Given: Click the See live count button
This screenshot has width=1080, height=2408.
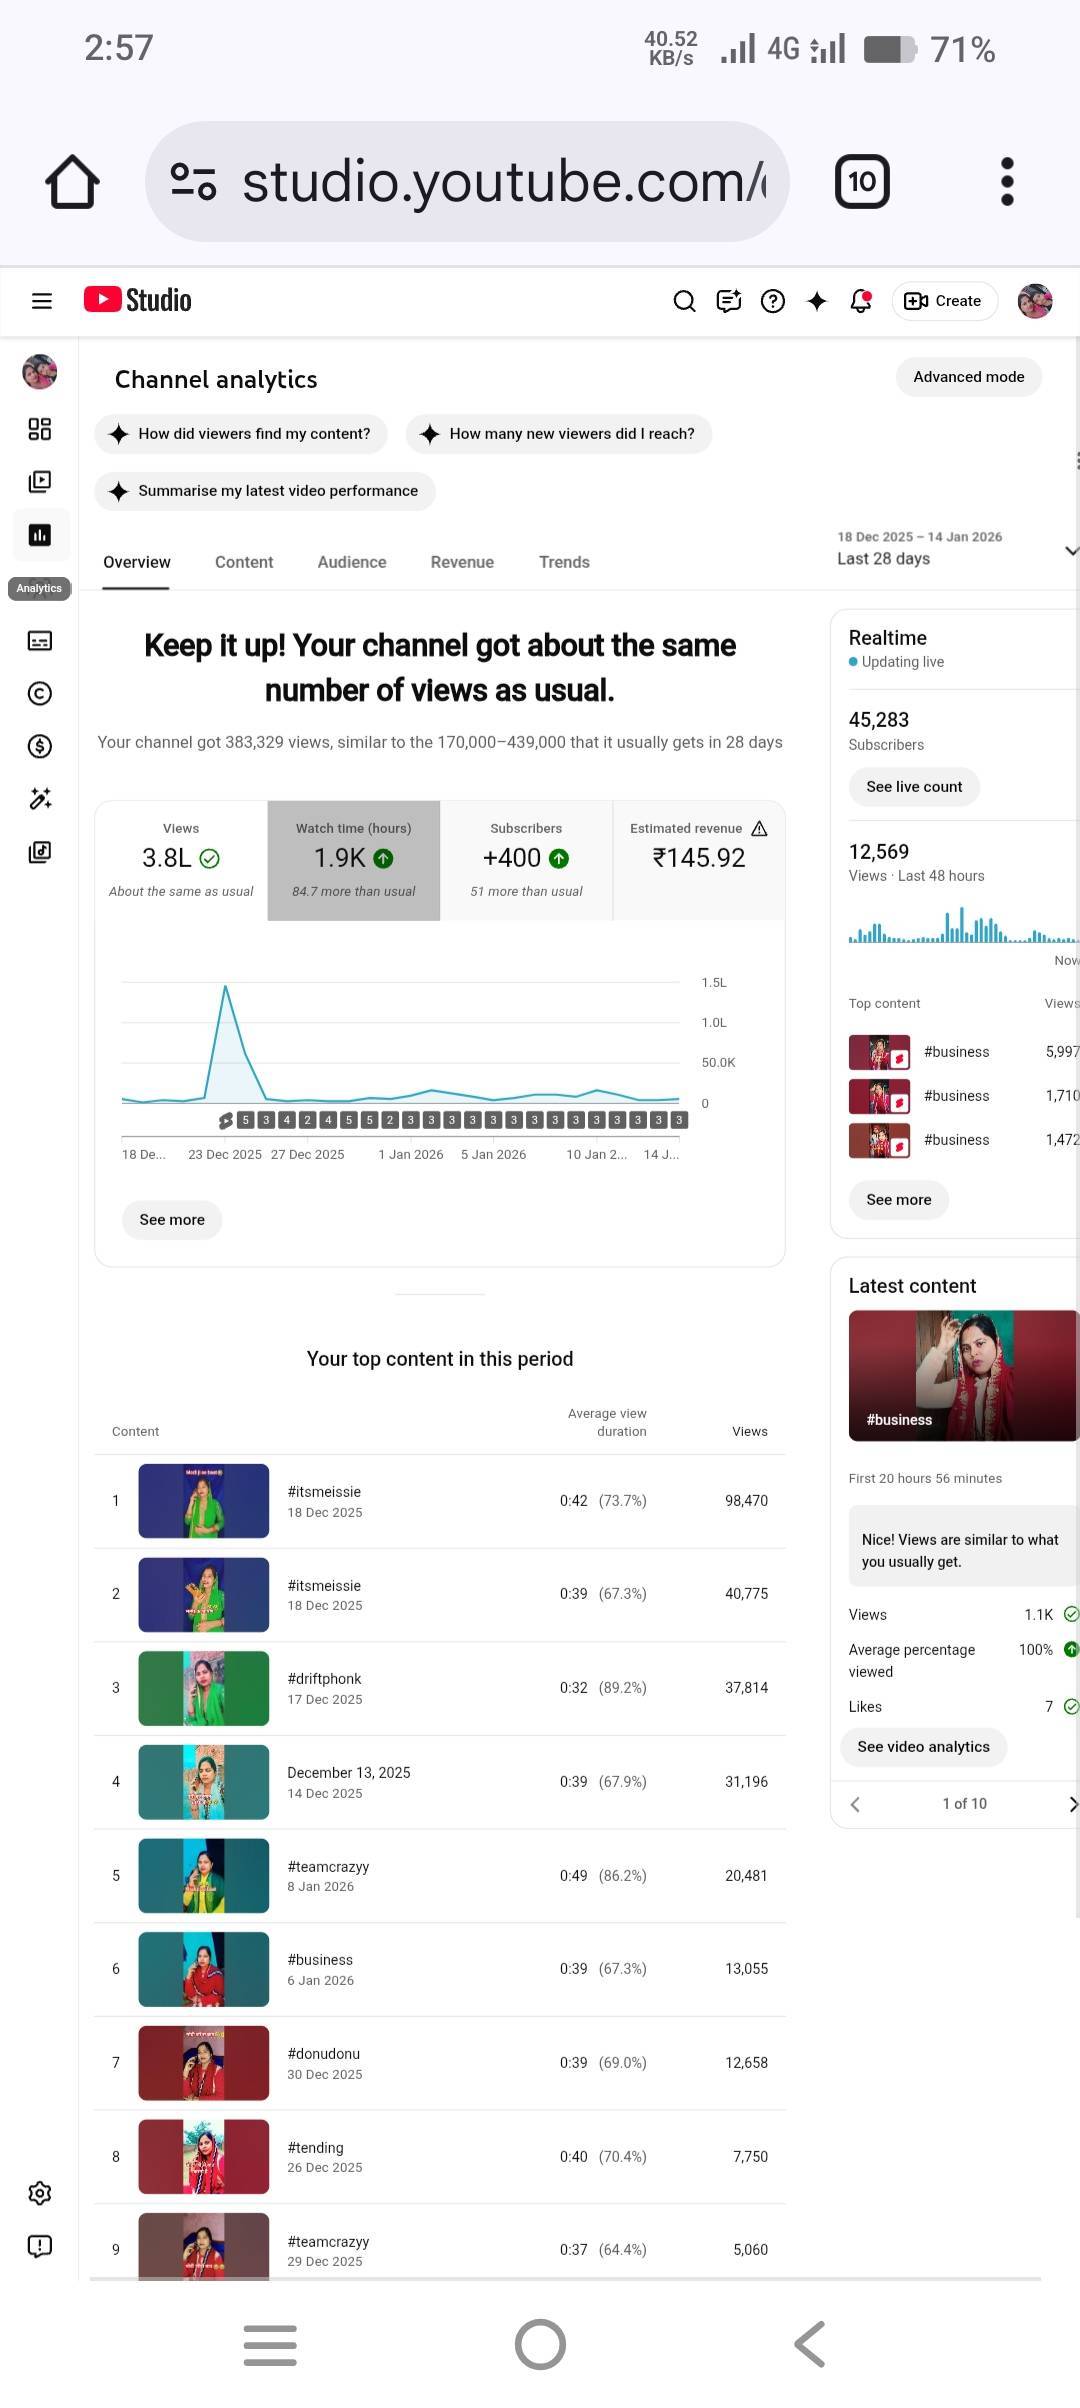Looking at the screenshot, I should click(914, 787).
